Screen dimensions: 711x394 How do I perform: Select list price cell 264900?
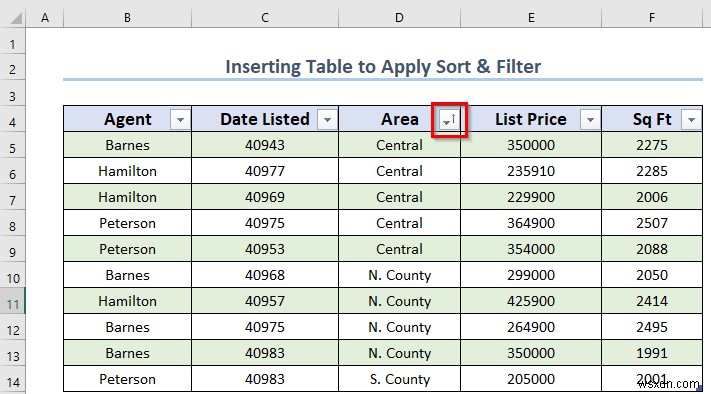[531, 327]
